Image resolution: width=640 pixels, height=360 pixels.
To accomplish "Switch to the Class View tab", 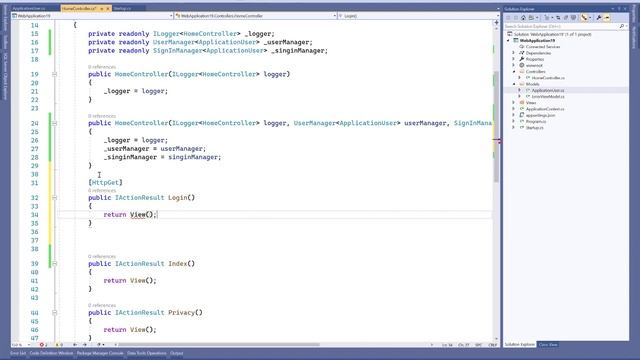I will 548,345.
